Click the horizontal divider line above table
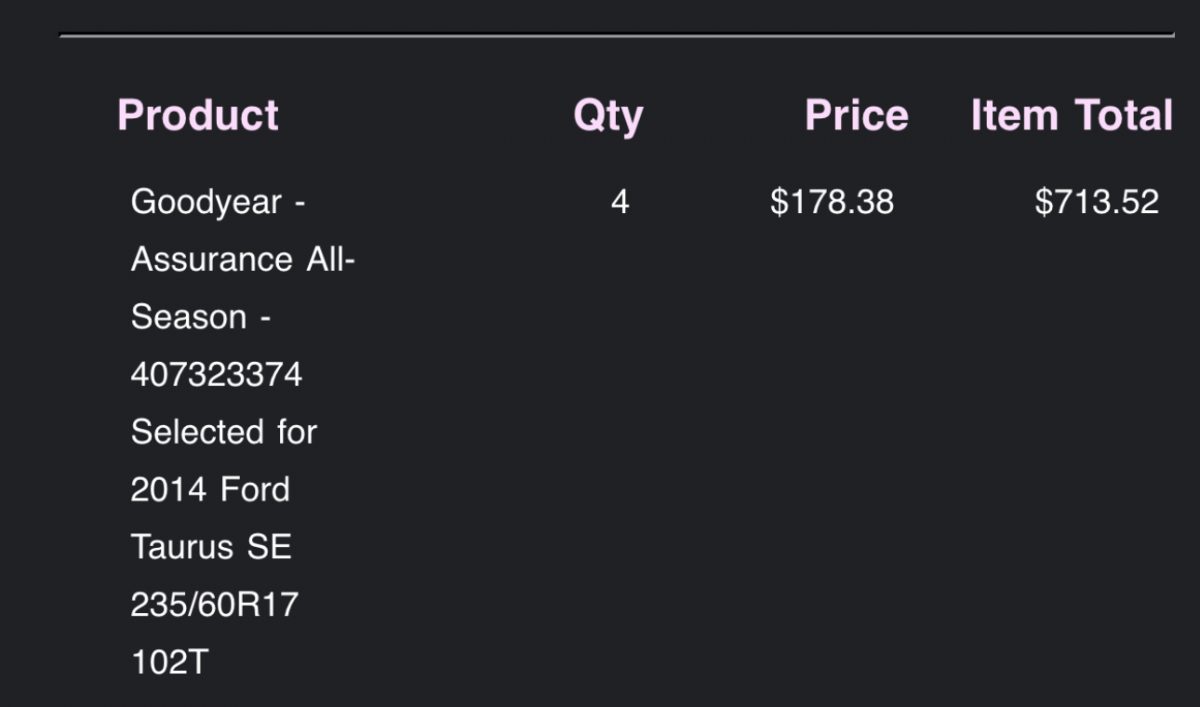Screen dimensions: 1200x707 616,35
